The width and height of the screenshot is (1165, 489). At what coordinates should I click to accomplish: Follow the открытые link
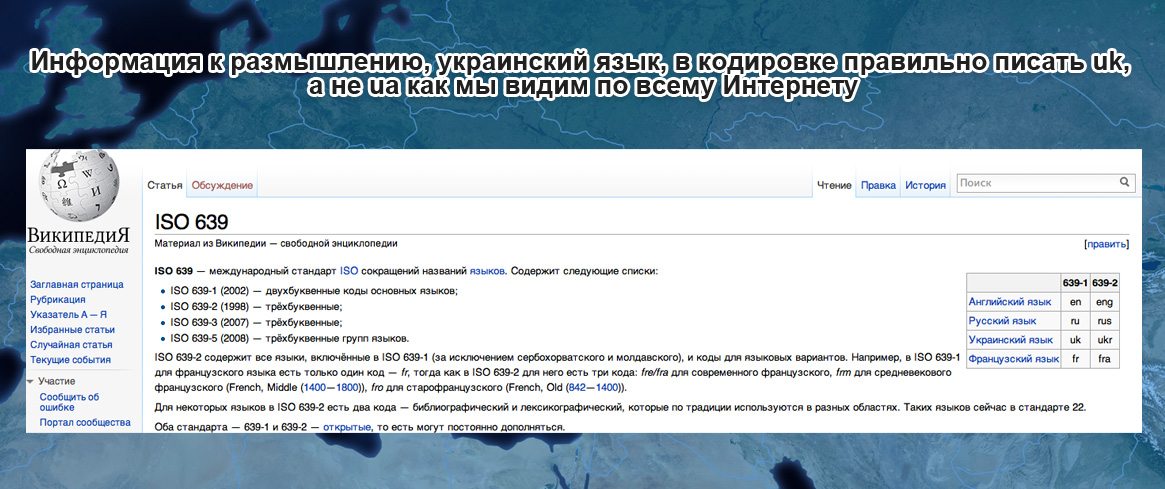pos(347,427)
